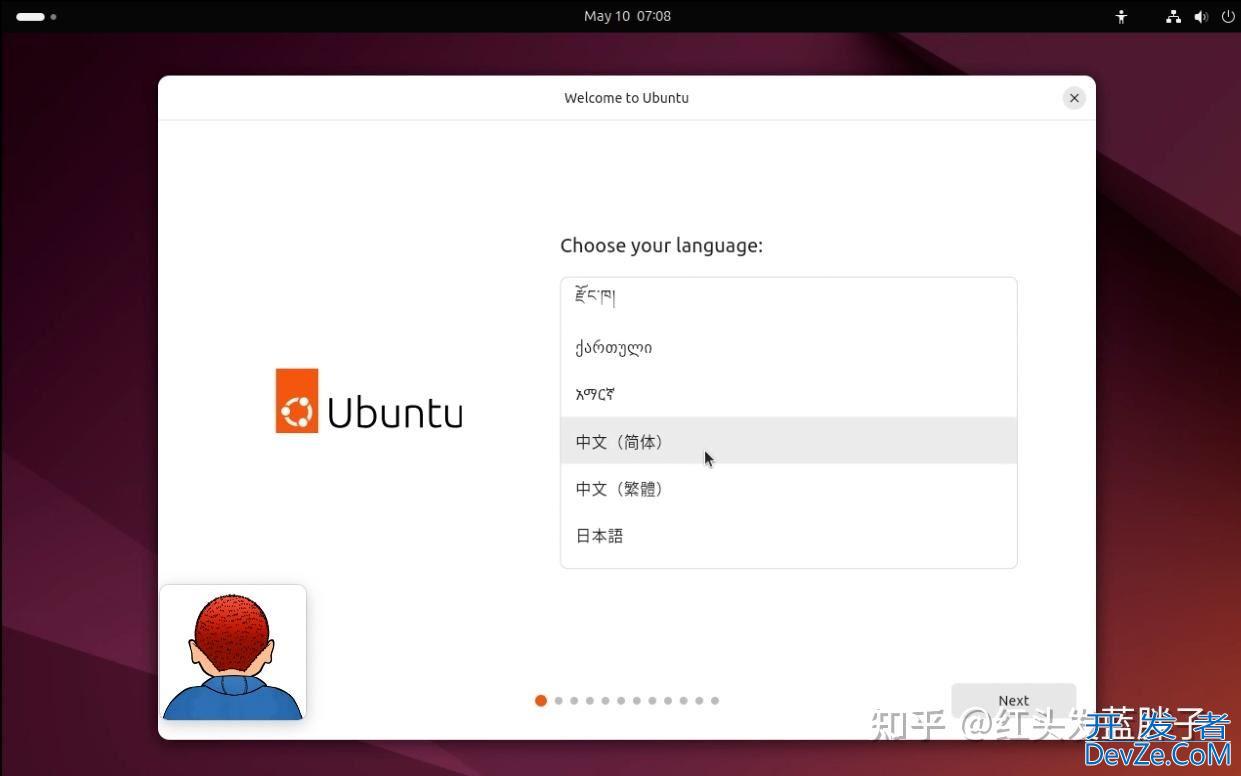This screenshot has width=1241, height=776.
Task: Close the Welcome to Ubuntu window
Action: 1074,98
